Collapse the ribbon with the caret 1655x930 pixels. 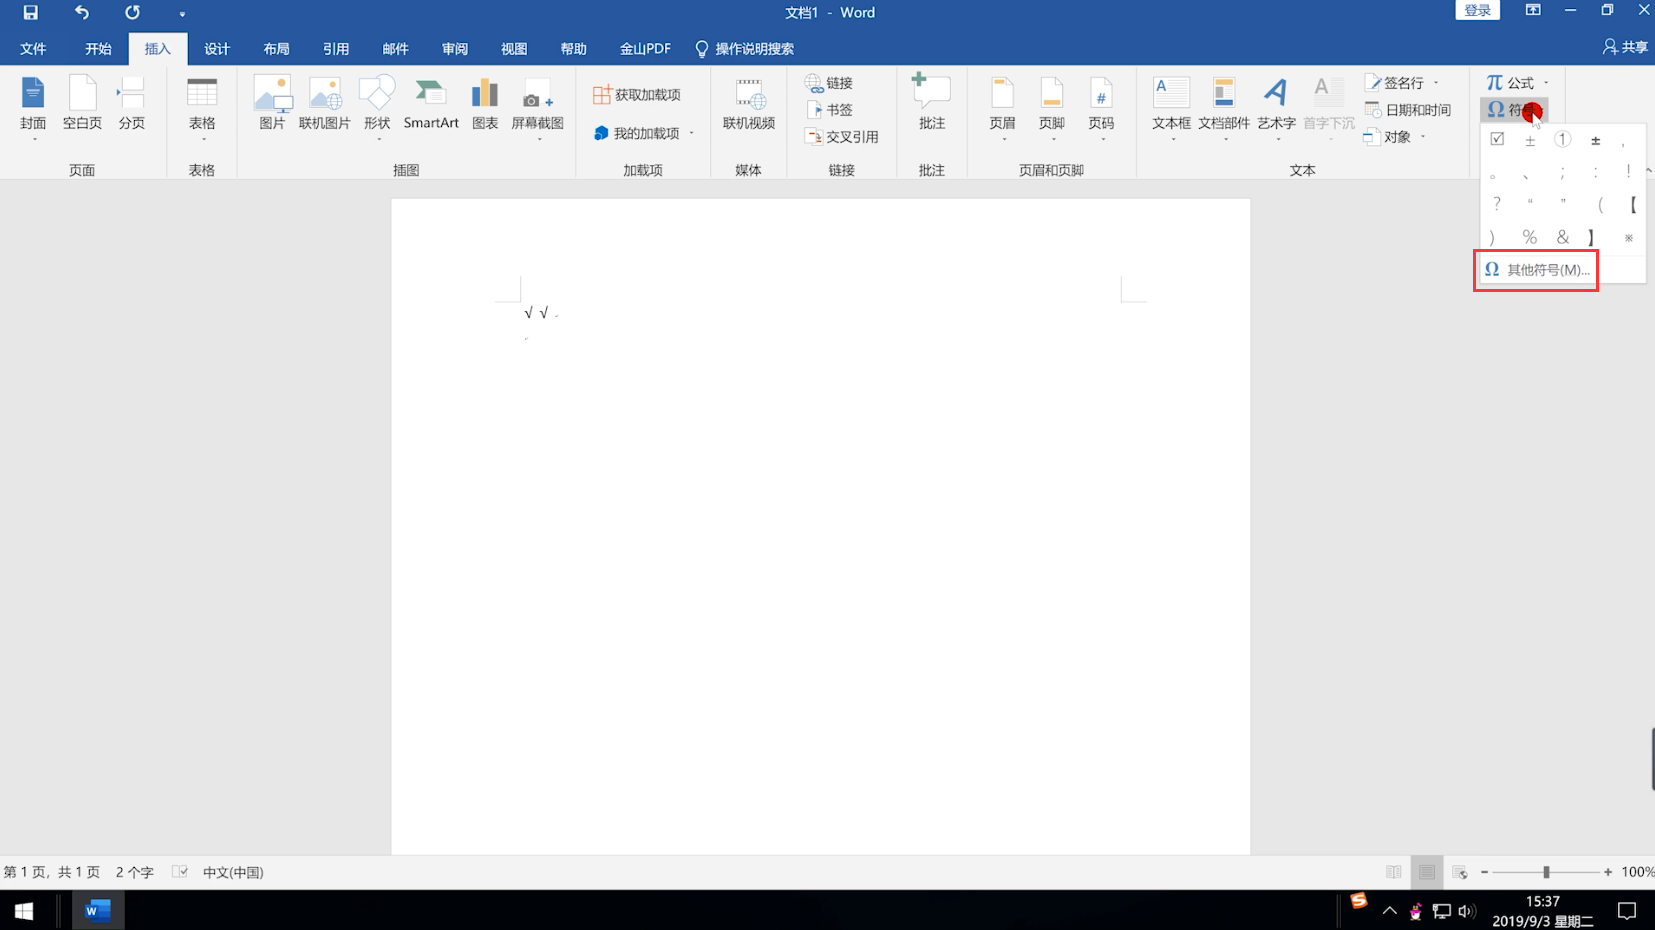1649,171
